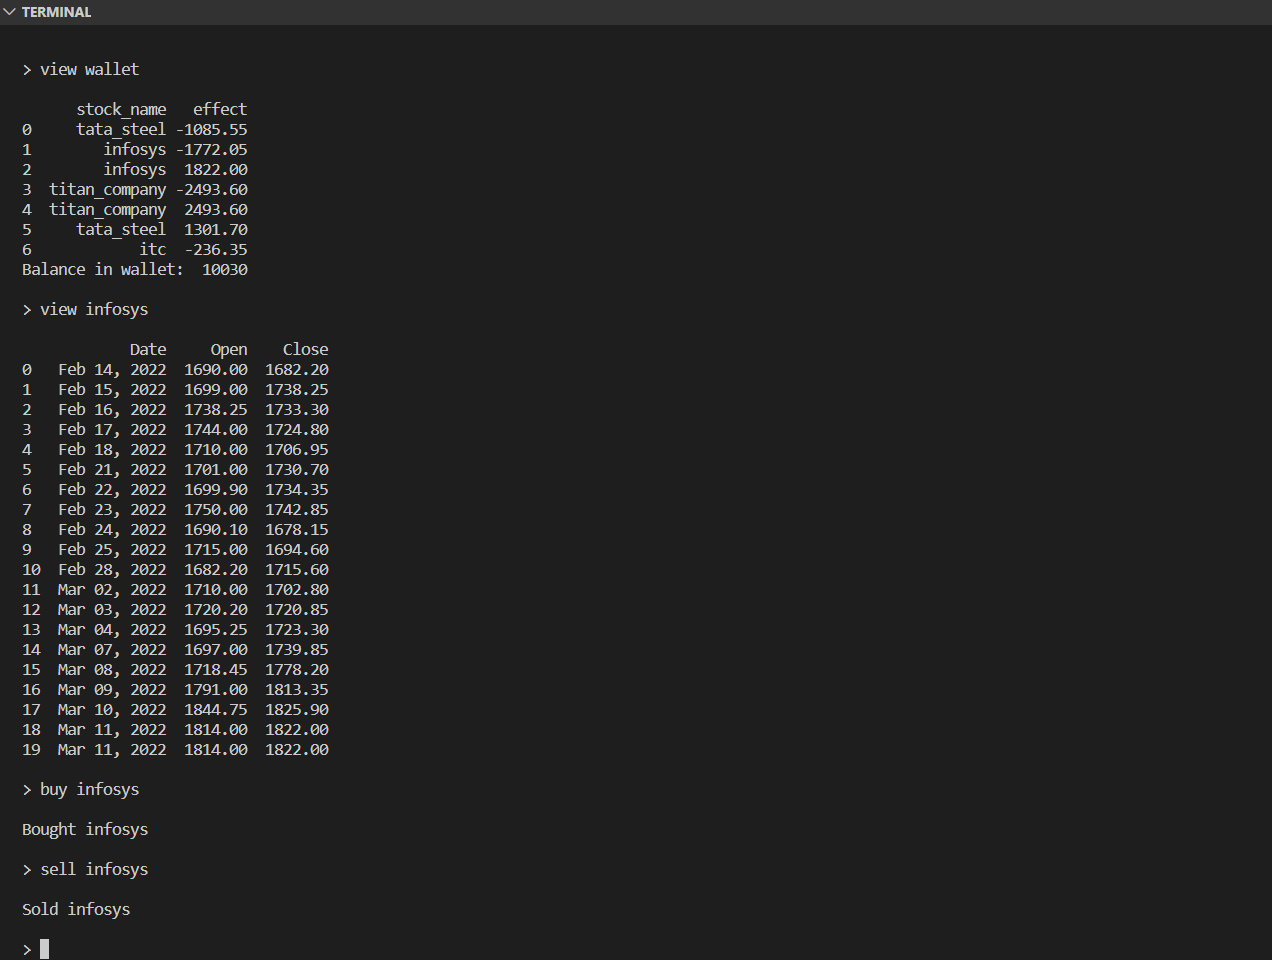Click the 1715.60 close price
Viewport: 1272px width, 960px height.
tap(297, 569)
